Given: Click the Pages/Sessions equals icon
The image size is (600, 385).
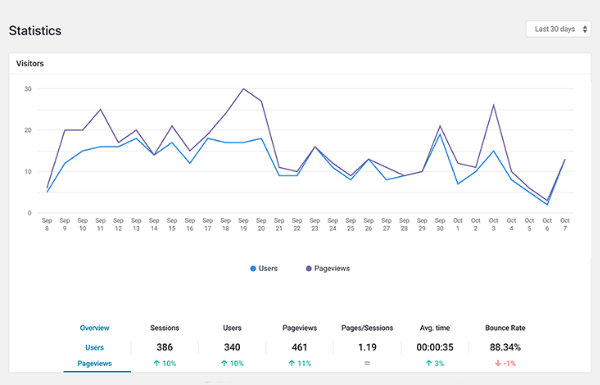Looking at the screenshot, I should 367,363.
